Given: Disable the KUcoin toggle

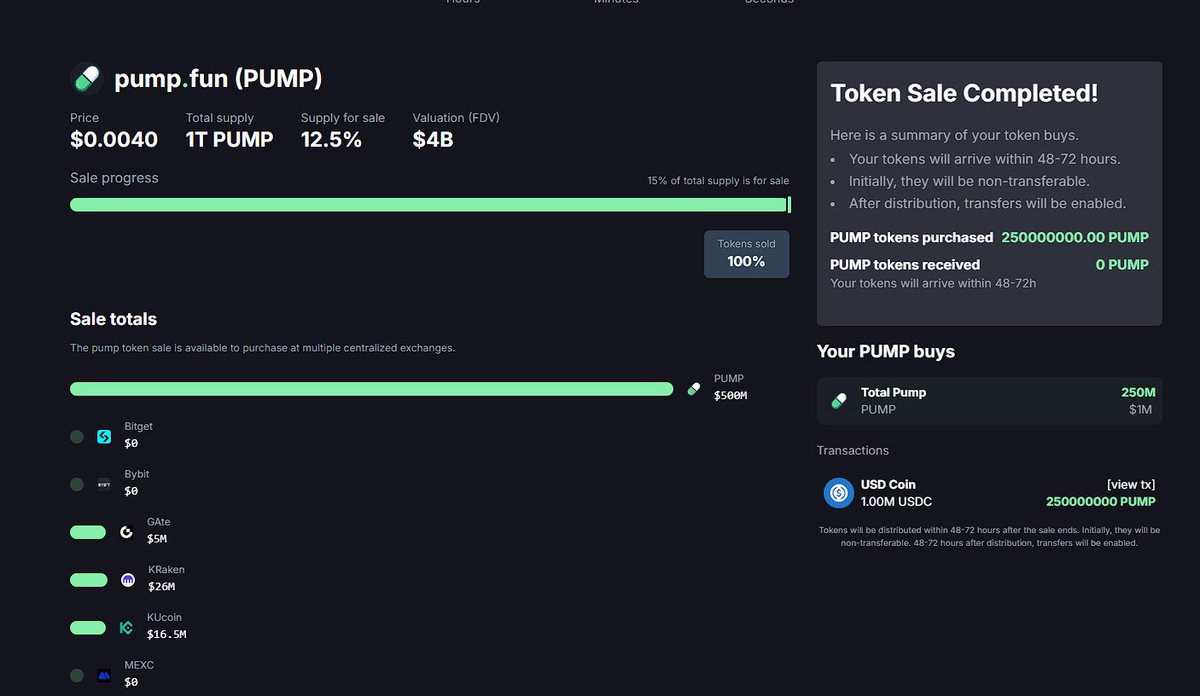Looking at the screenshot, I should [87, 627].
